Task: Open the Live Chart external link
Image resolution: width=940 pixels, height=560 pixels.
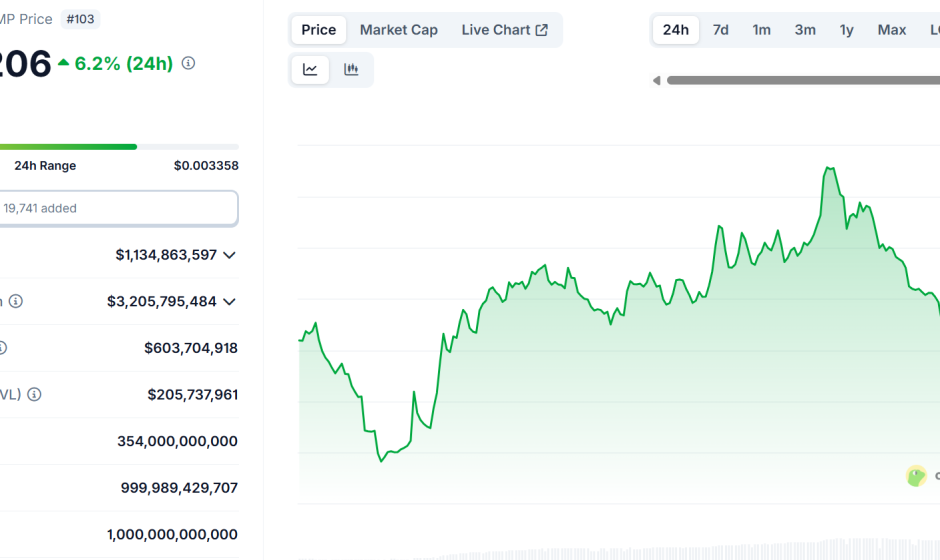Action: 504,30
